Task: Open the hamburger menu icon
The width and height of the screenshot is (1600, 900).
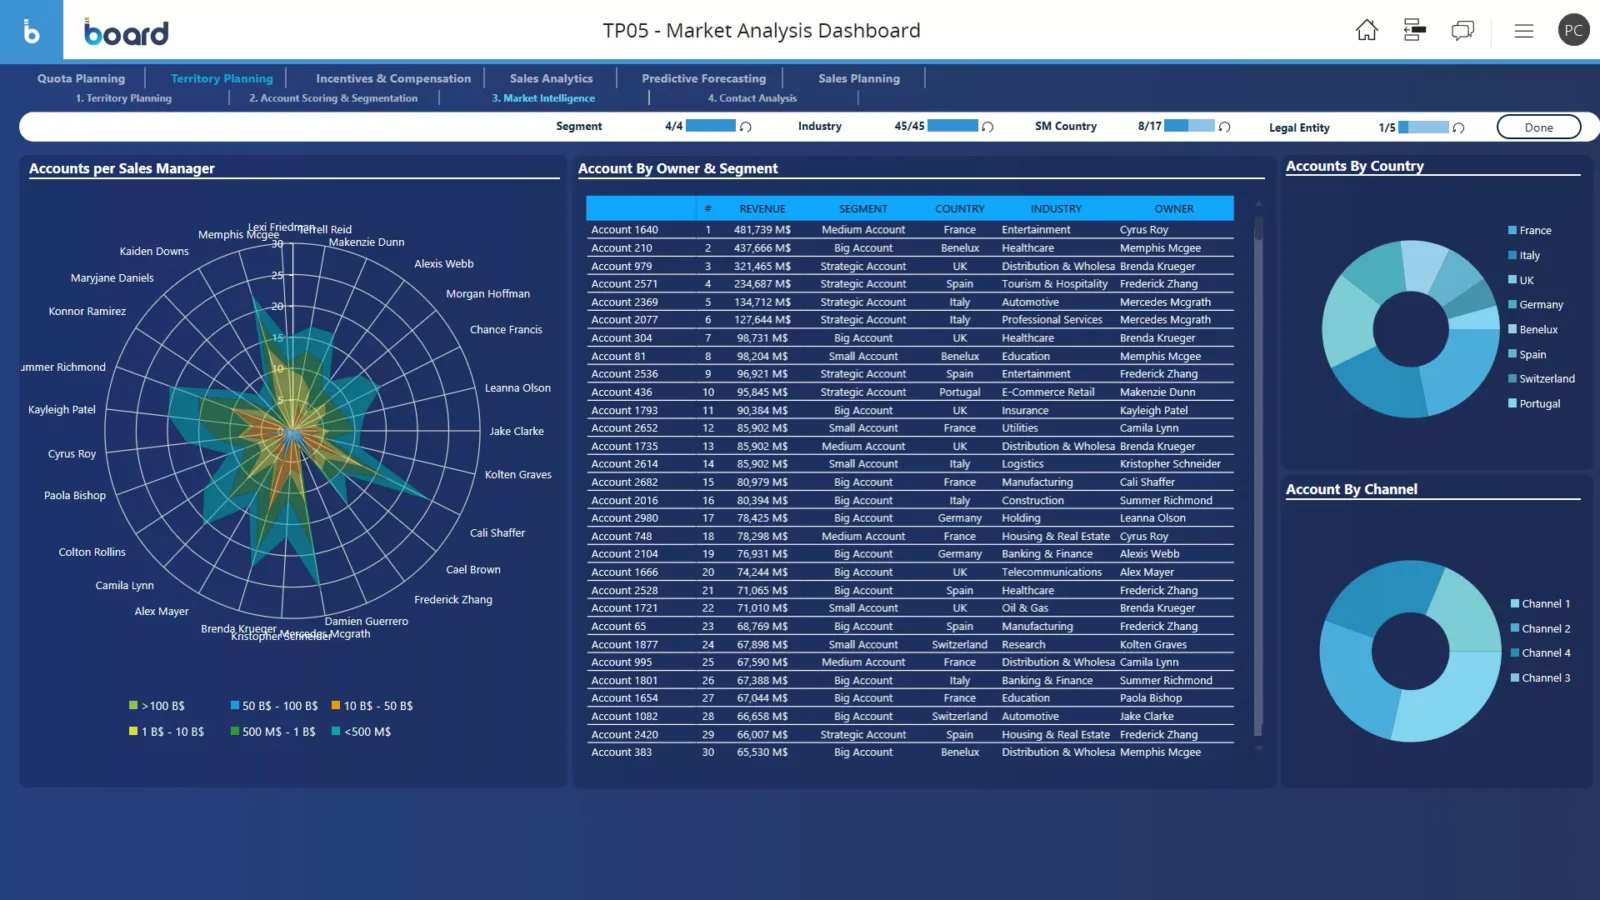Action: tap(1523, 31)
